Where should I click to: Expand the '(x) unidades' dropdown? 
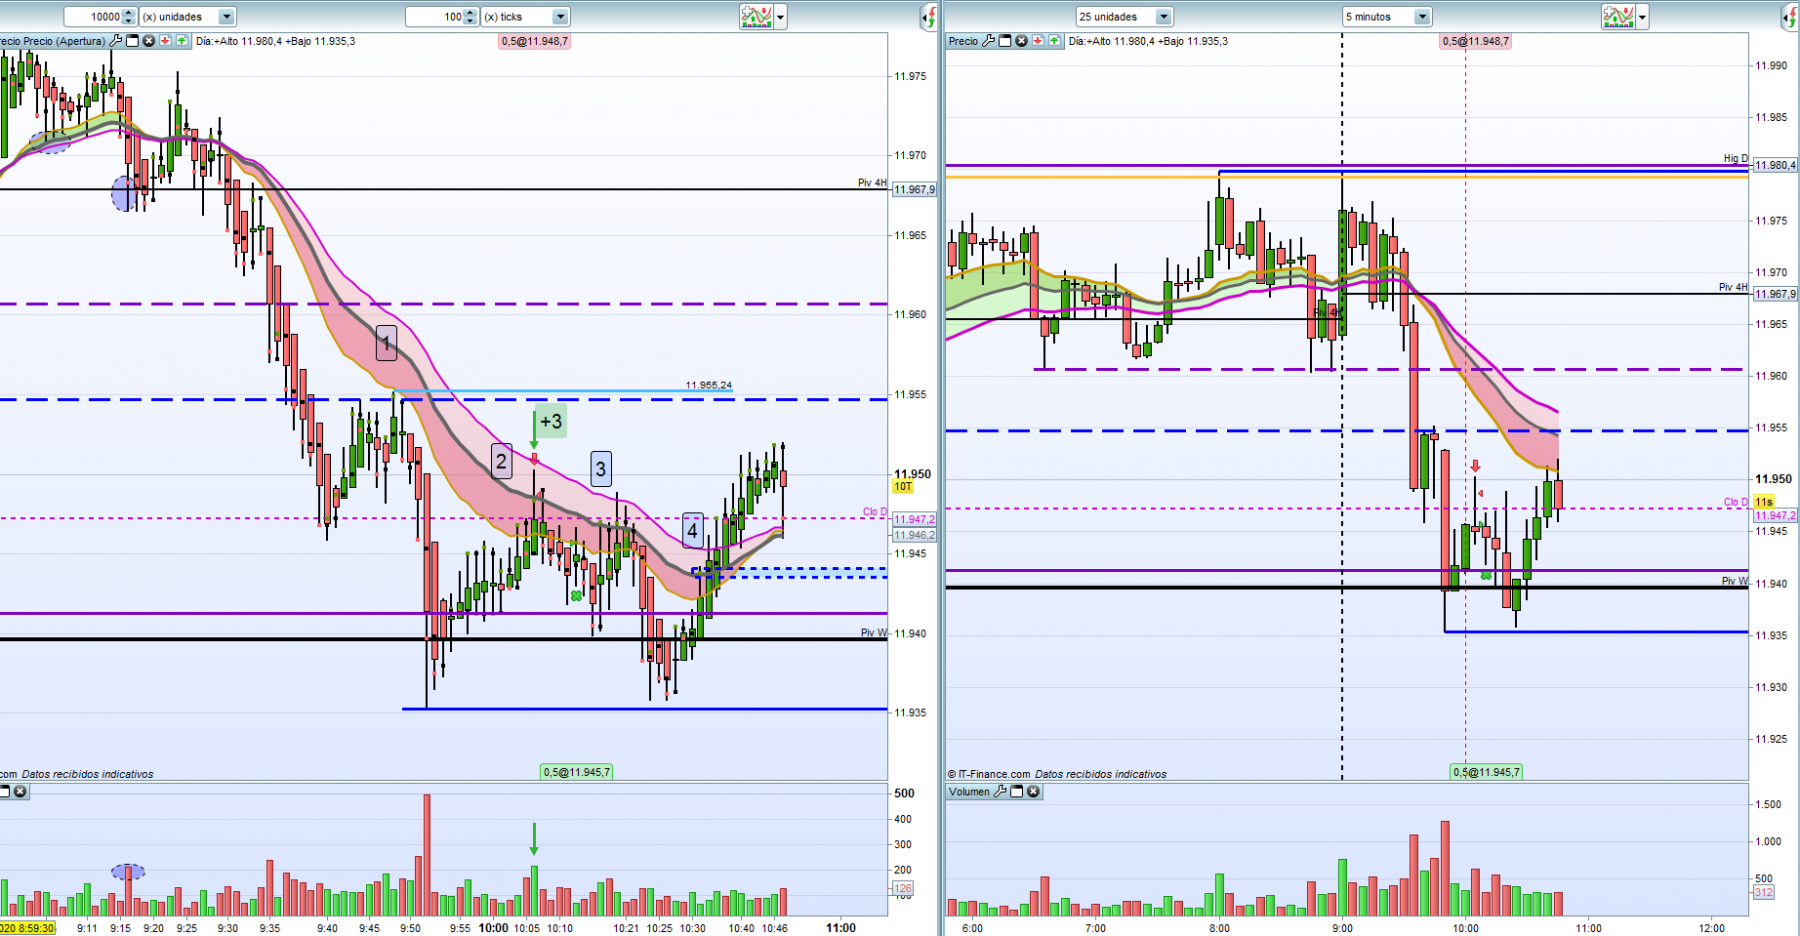(227, 17)
